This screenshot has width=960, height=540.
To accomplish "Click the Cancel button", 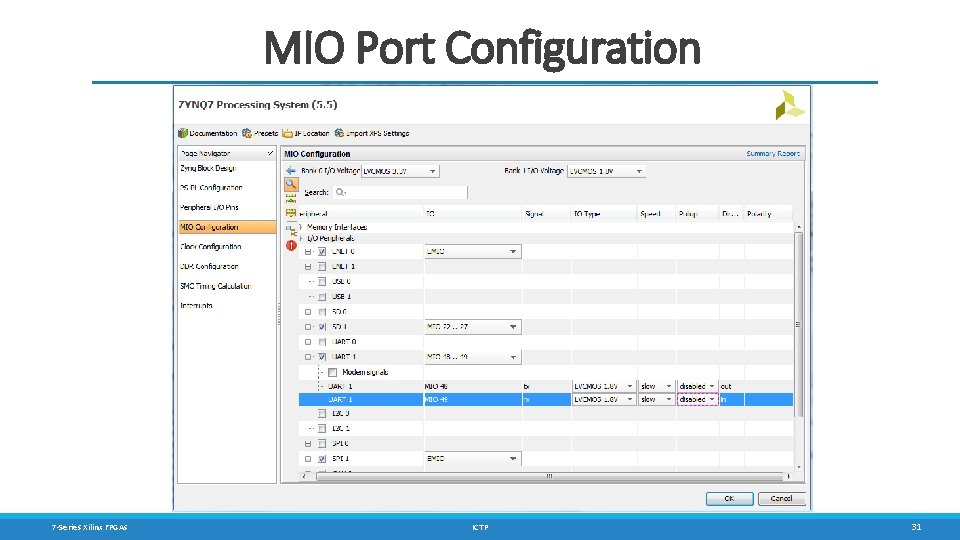I will [781, 498].
